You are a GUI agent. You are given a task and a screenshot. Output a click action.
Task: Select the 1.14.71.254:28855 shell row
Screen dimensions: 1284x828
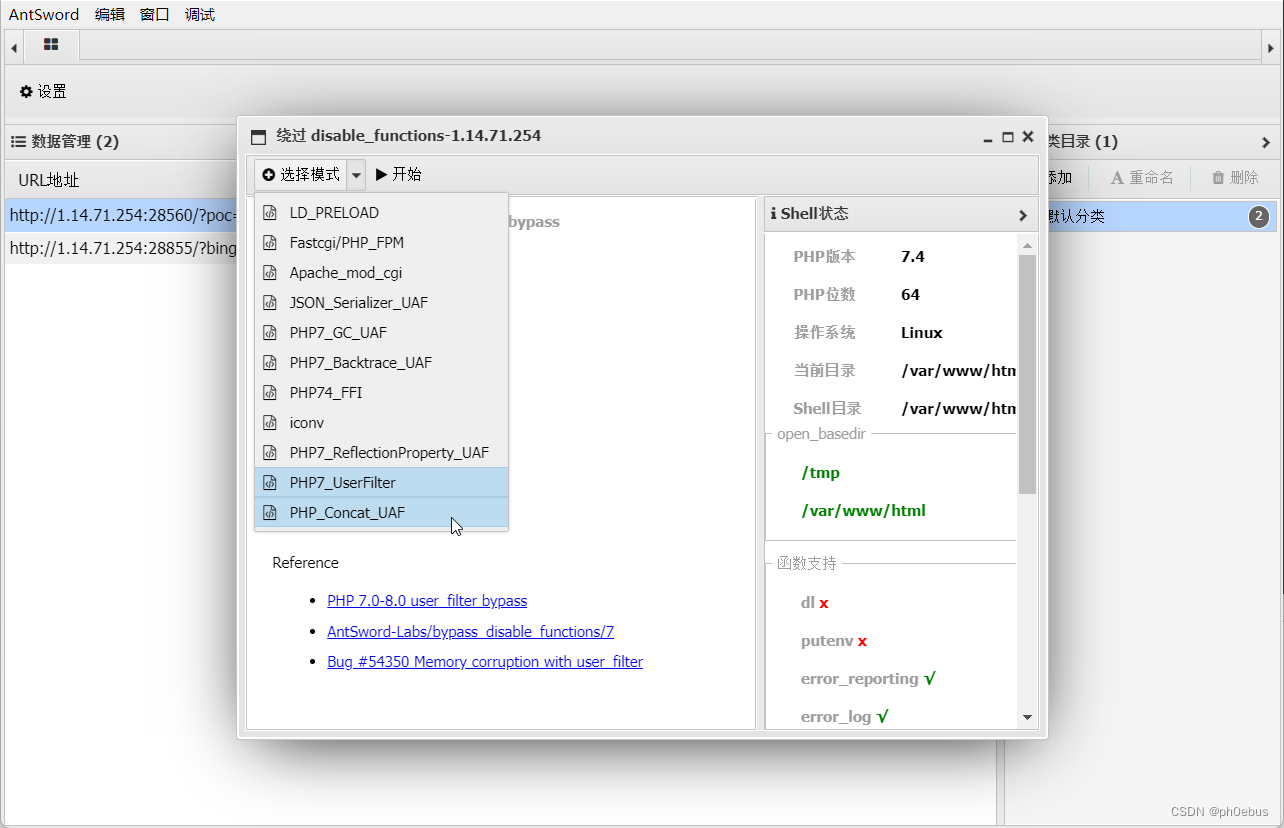click(x=123, y=247)
